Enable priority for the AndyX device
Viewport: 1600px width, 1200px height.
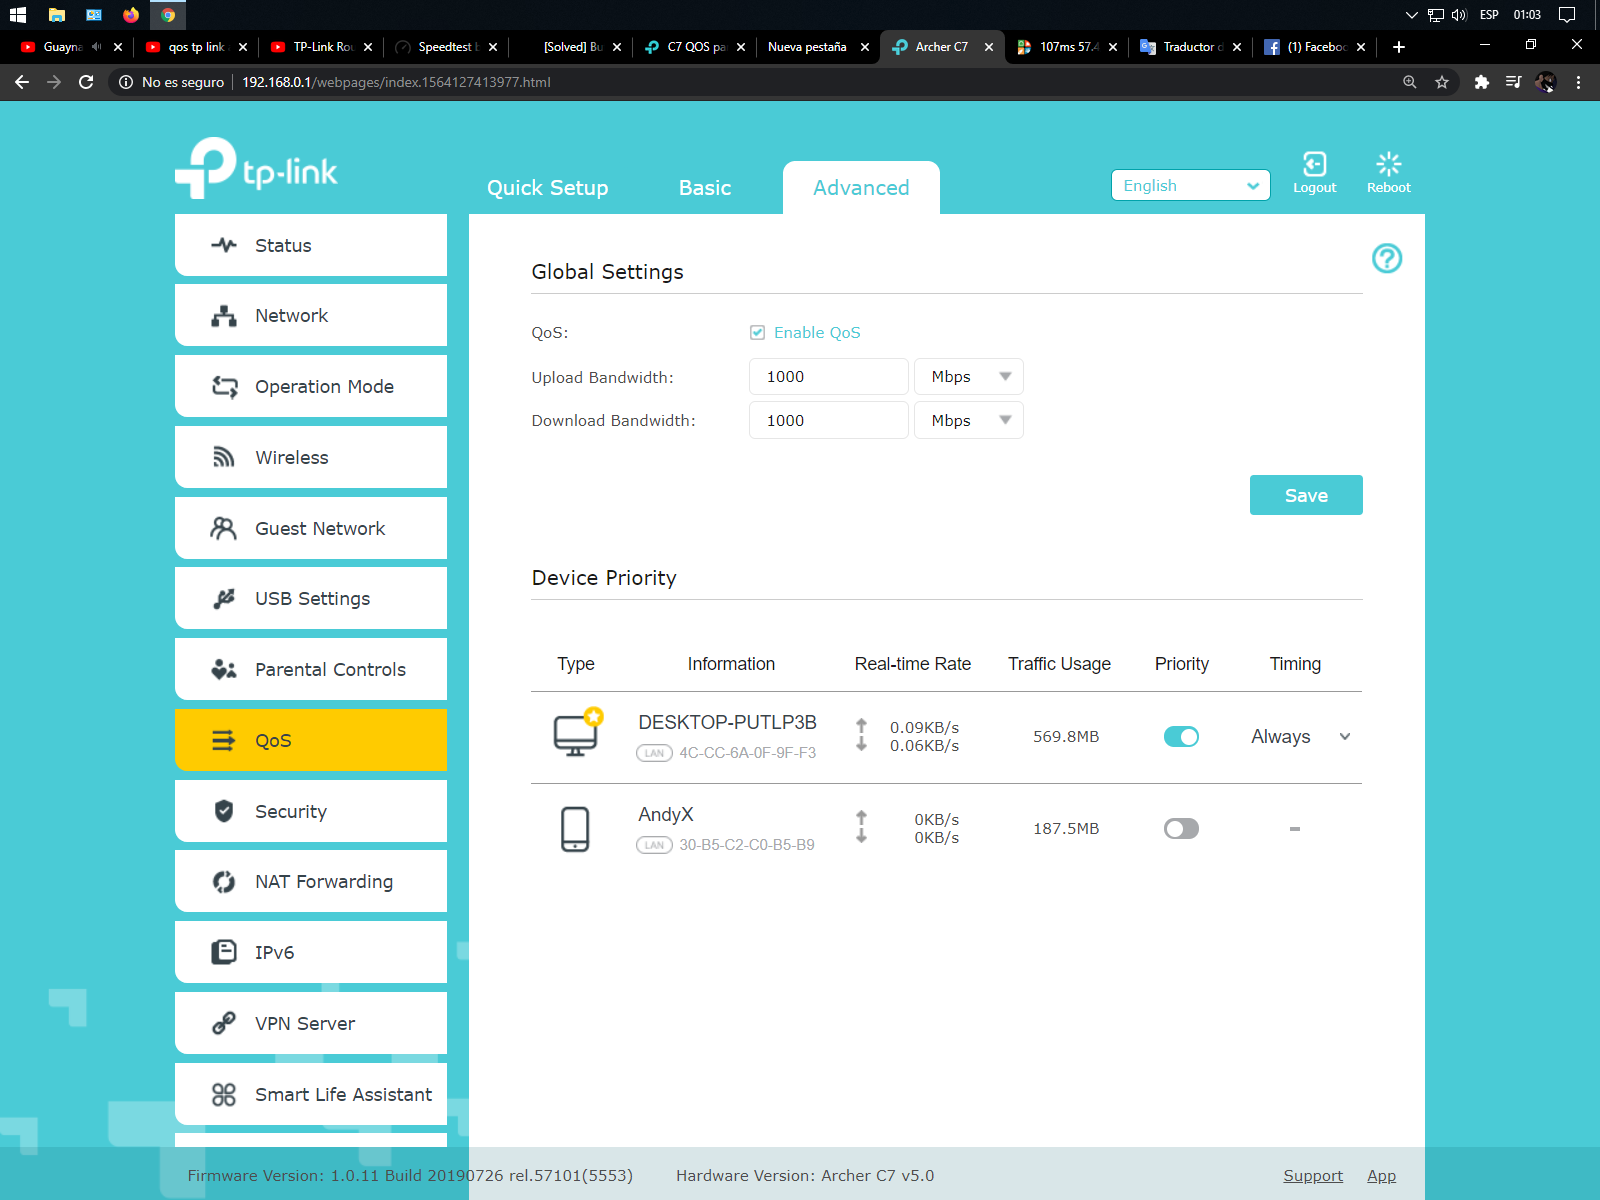[x=1181, y=829]
